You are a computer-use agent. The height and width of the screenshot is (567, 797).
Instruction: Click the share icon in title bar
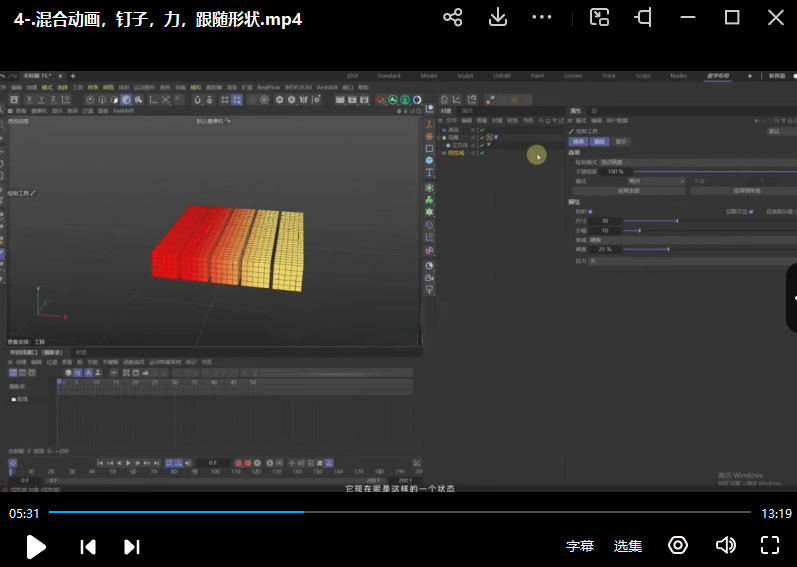tap(453, 18)
